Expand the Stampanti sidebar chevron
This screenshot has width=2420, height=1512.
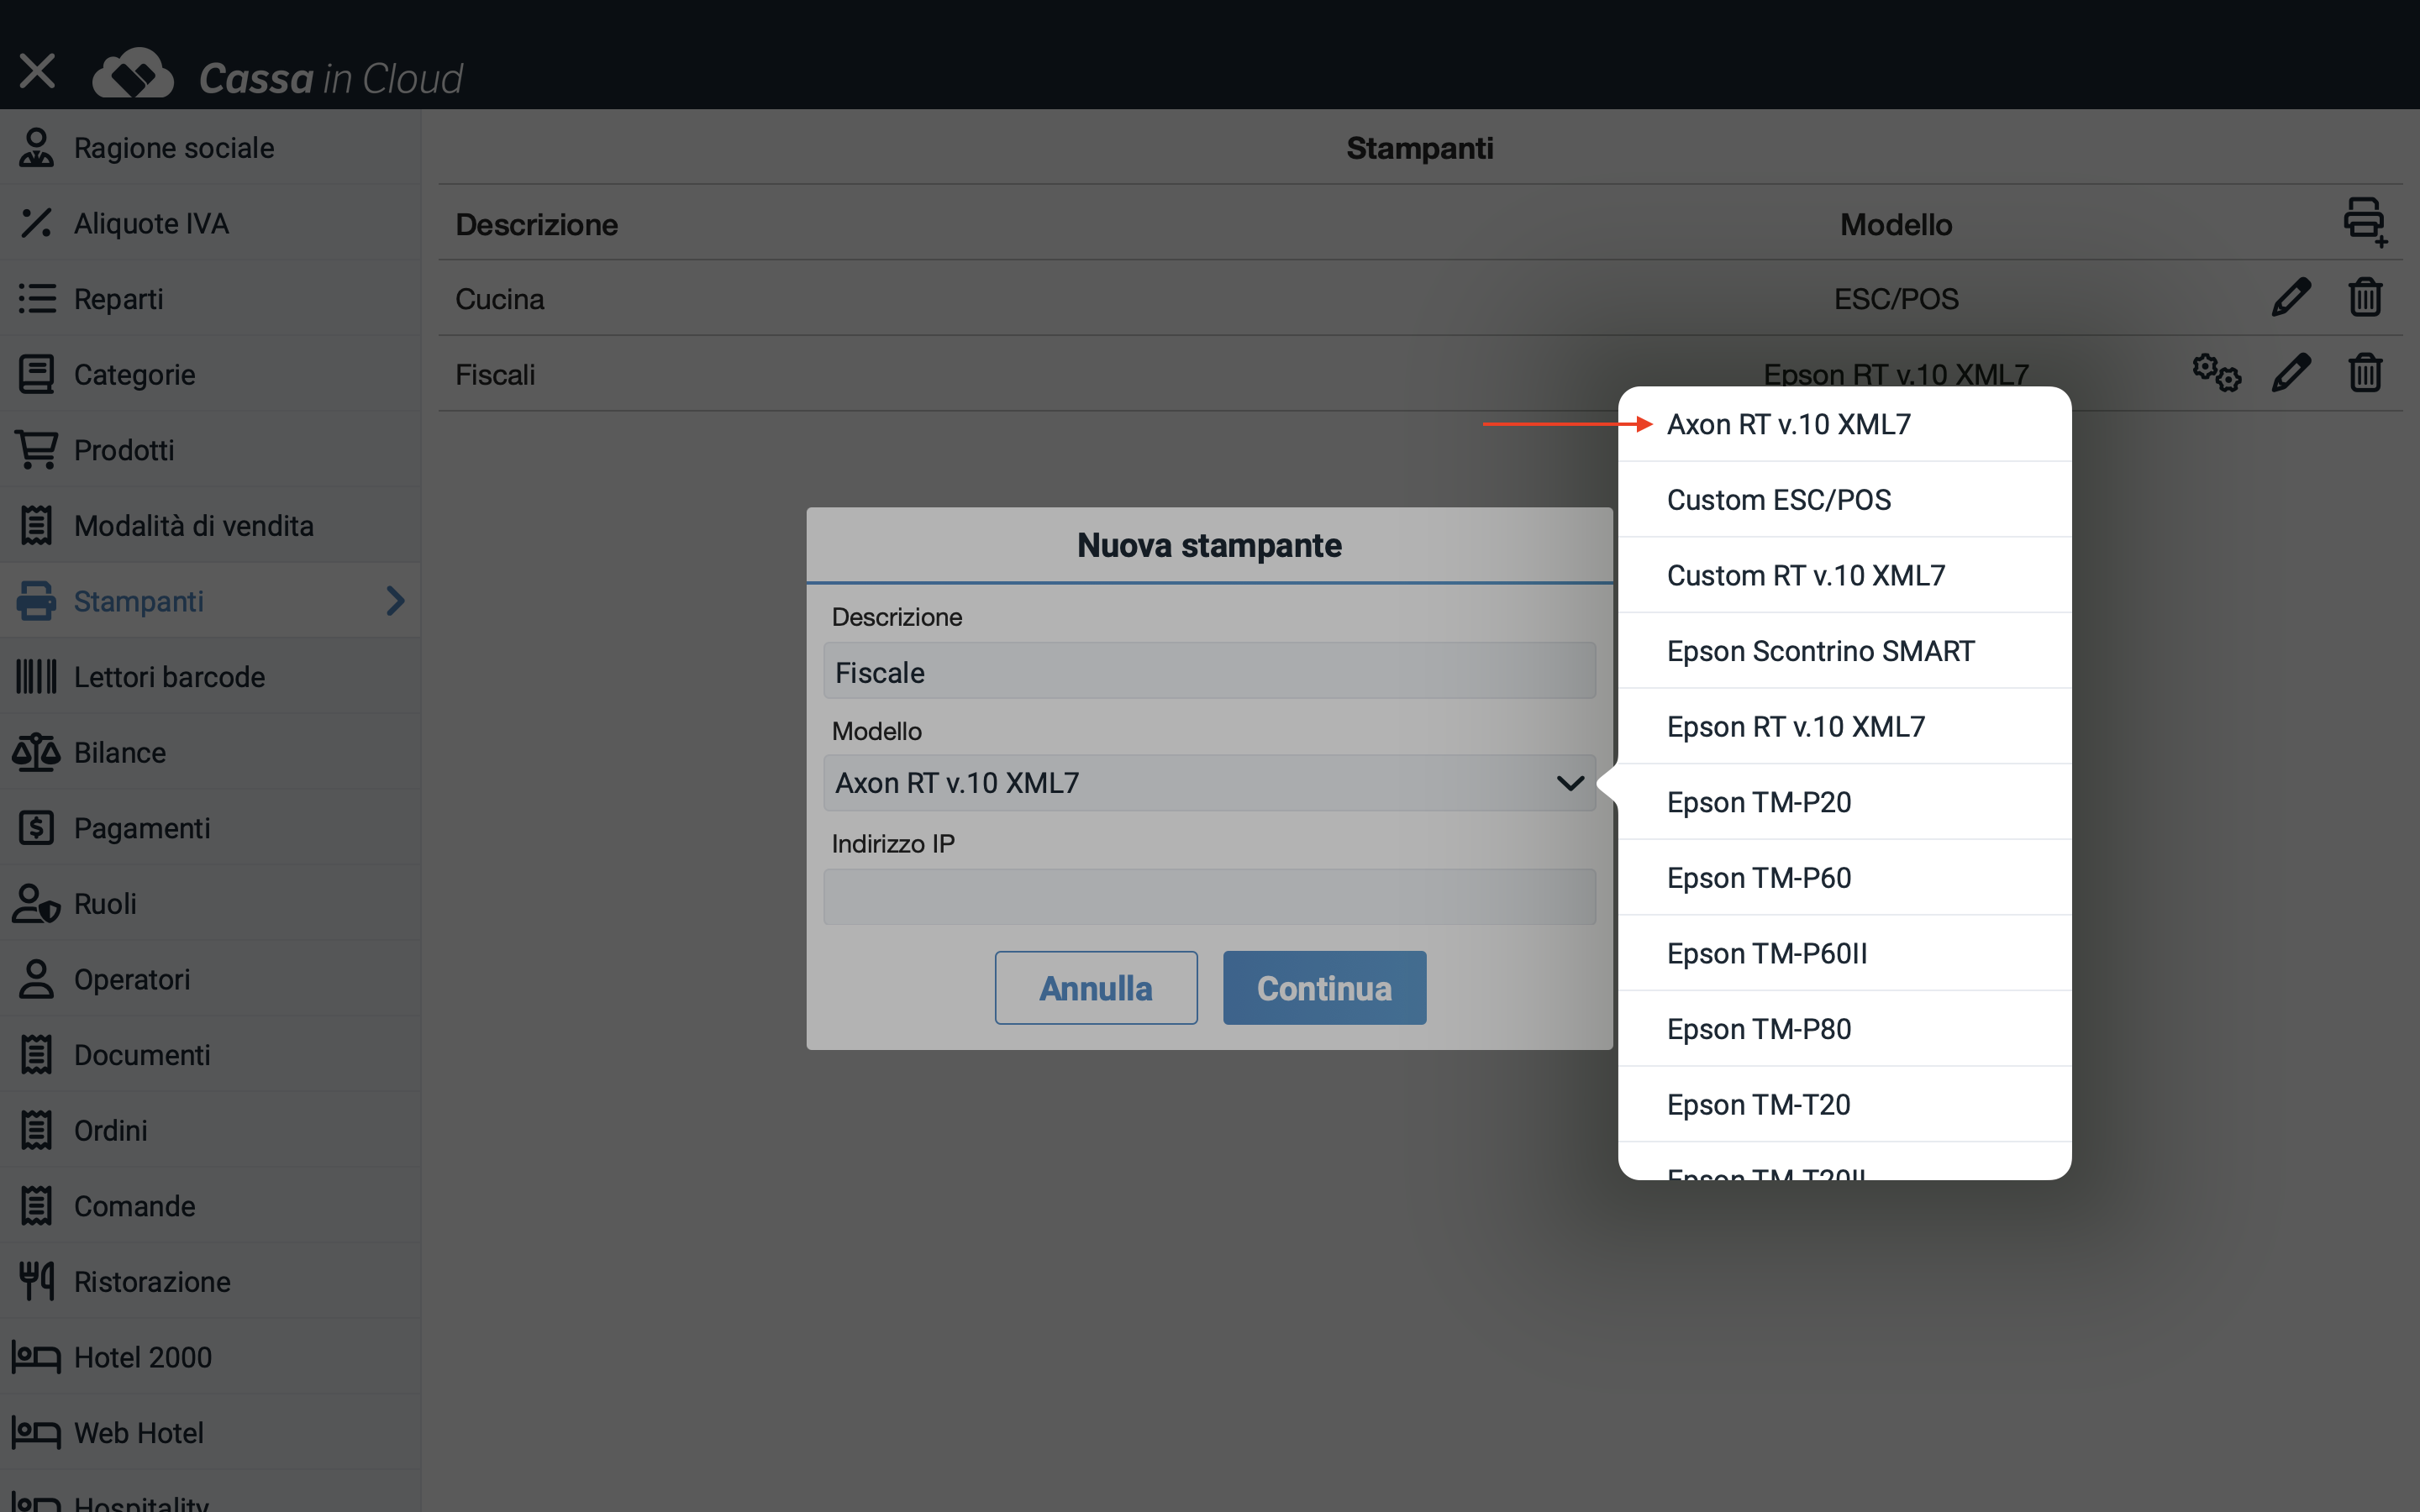(x=396, y=601)
